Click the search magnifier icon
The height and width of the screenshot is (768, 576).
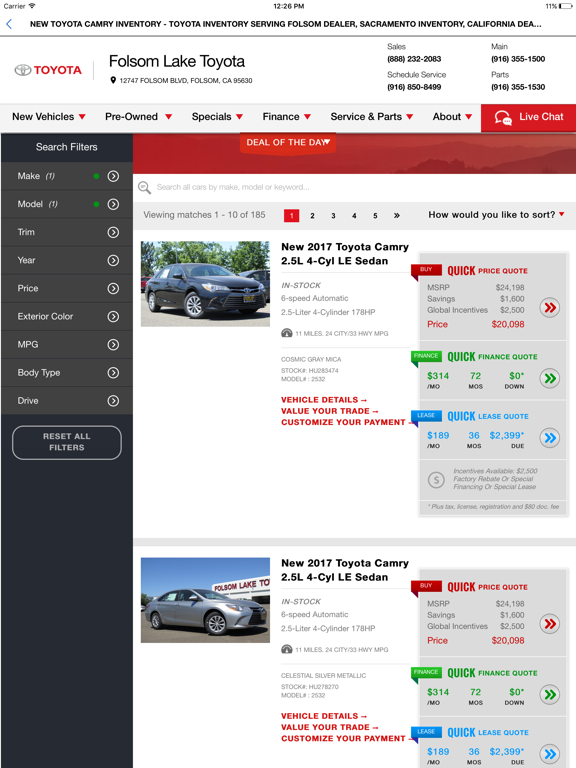tap(144, 187)
